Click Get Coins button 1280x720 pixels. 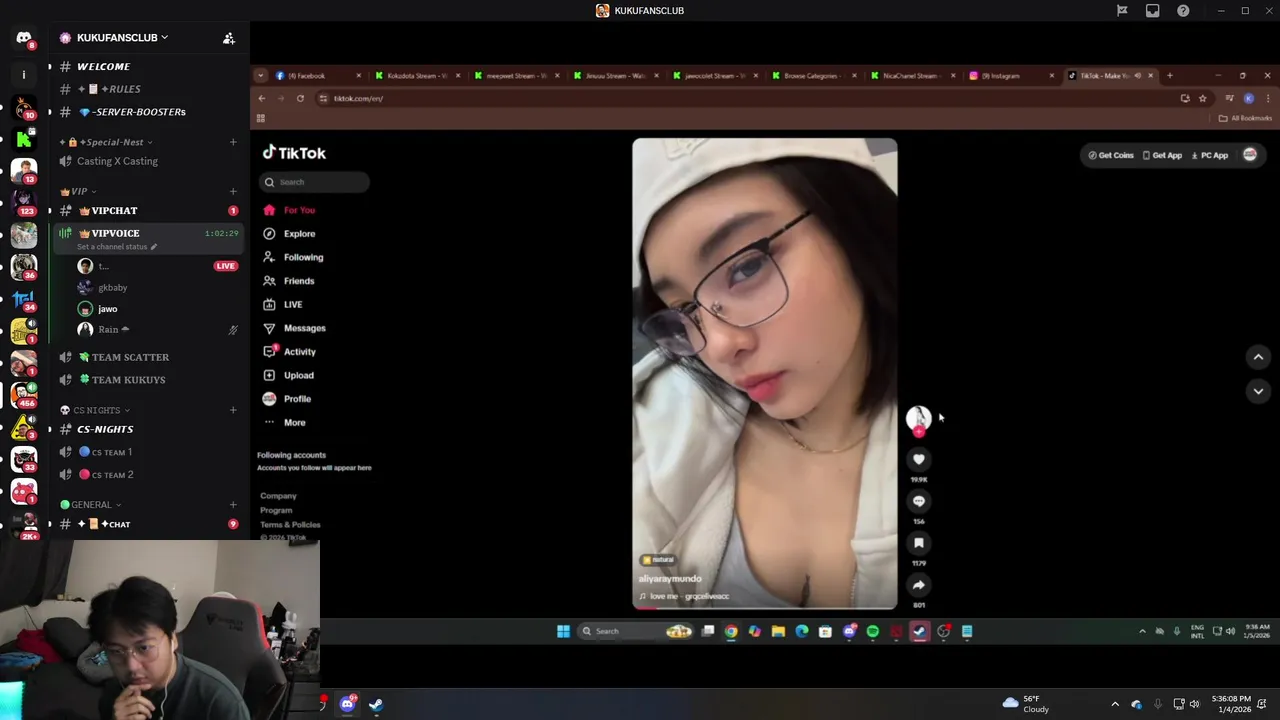click(x=1111, y=155)
